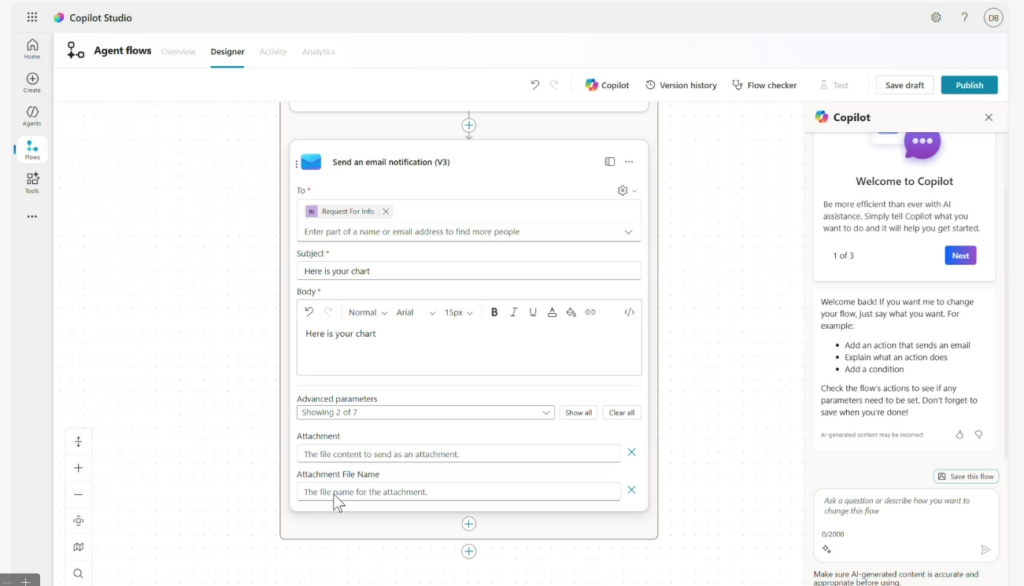The height and width of the screenshot is (586, 1024).
Task: Open Version history
Action: coord(681,85)
